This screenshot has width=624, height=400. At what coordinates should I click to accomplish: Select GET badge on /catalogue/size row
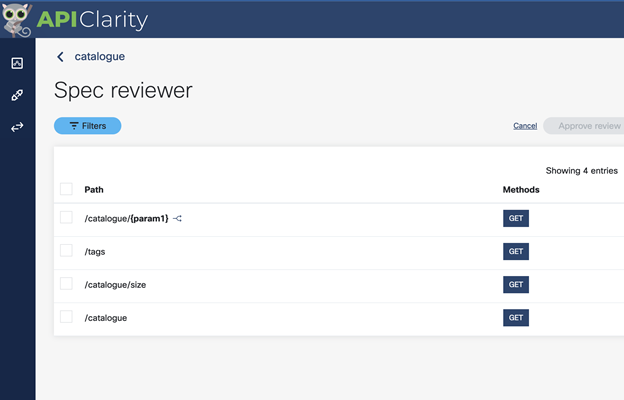tap(515, 285)
